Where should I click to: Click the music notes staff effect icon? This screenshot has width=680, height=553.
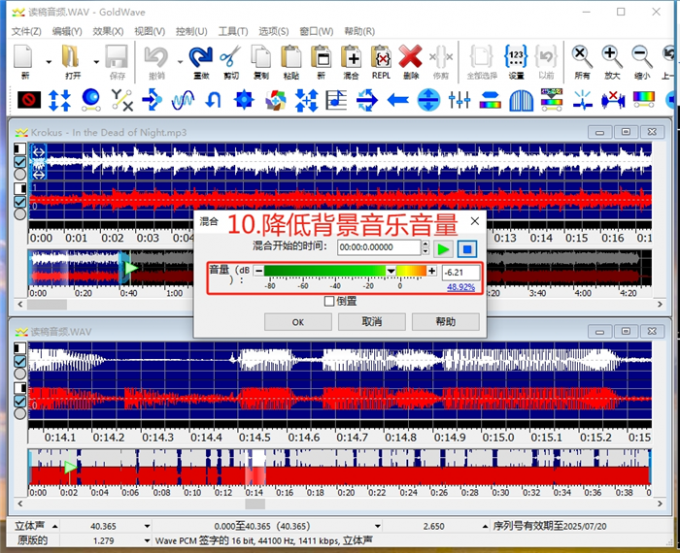[x=336, y=100]
